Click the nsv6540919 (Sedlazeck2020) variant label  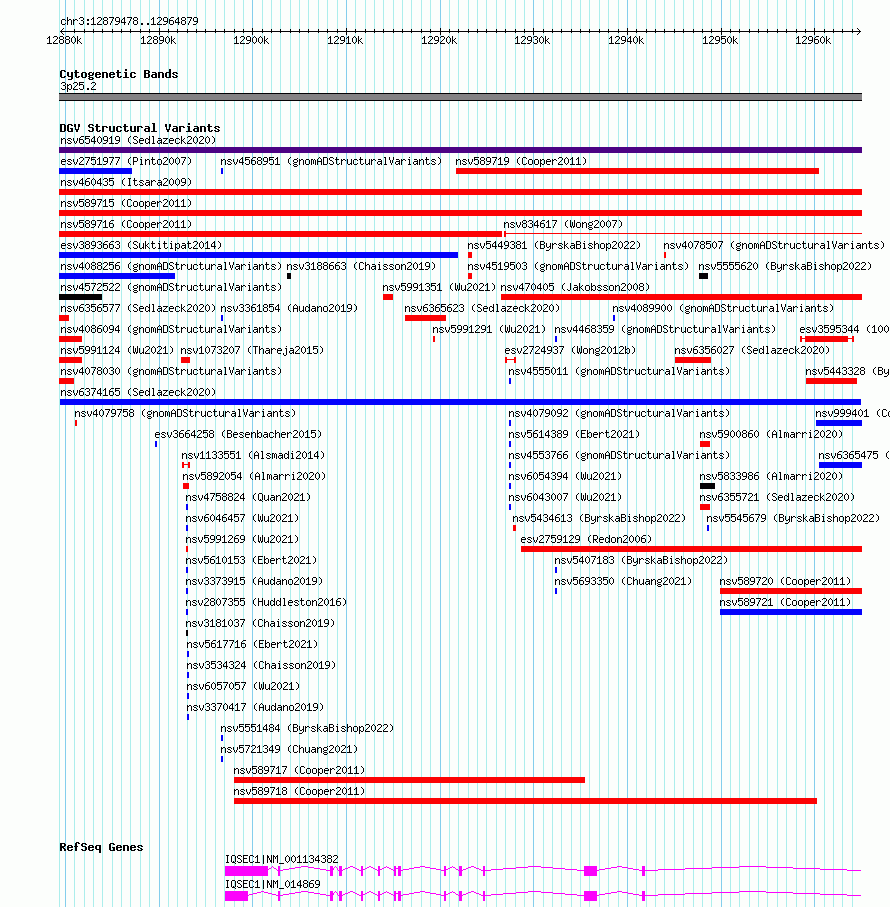(x=138, y=140)
